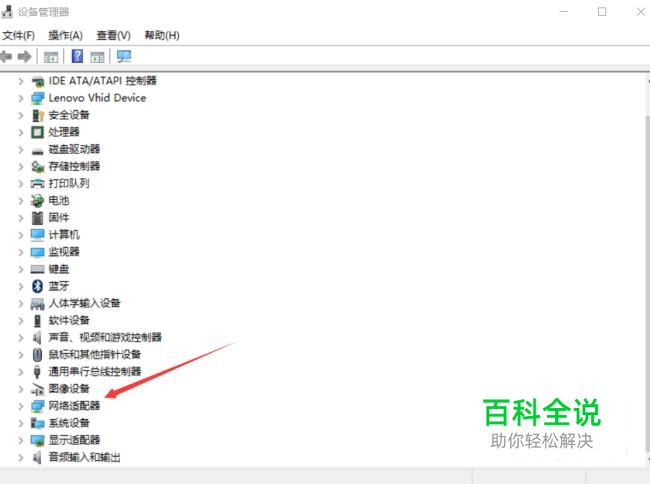The width and height of the screenshot is (650, 484).
Task: Click the blue Help question-mark toolbar icon
Action: pyautogui.click(x=78, y=56)
